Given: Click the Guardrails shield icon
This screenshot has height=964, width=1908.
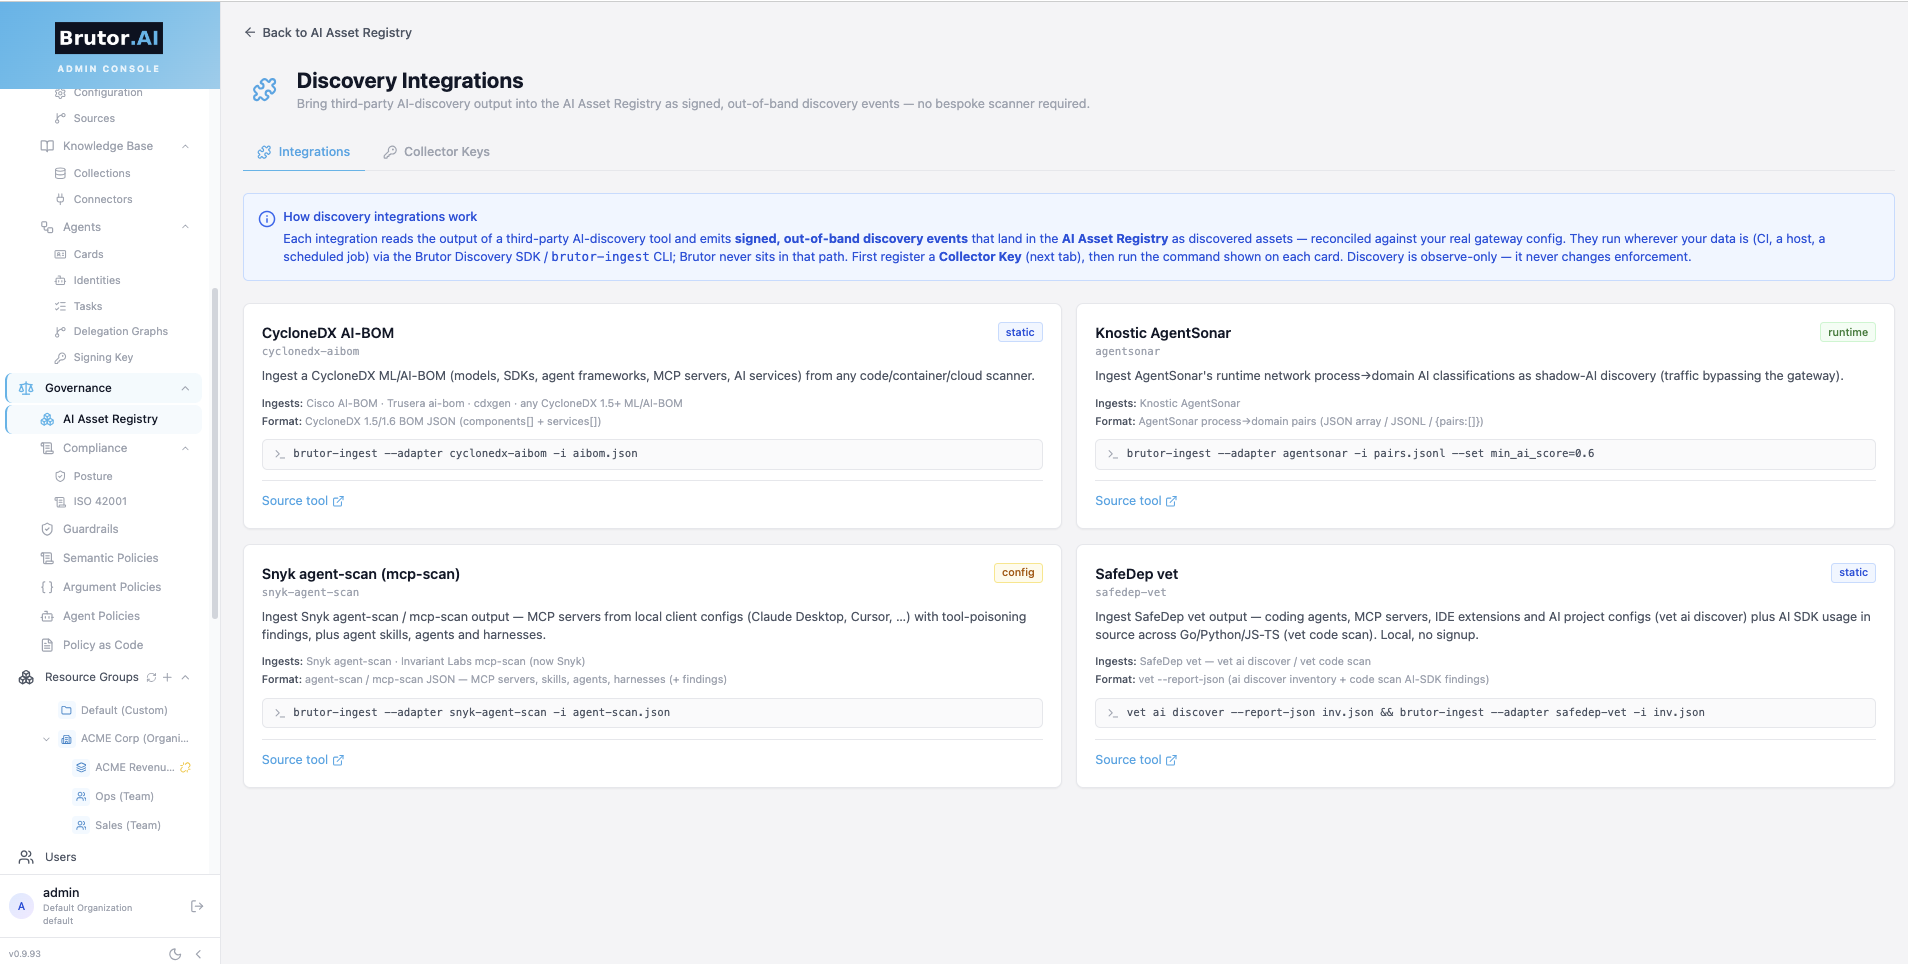Looking at the screenshot, I should 47,529.
